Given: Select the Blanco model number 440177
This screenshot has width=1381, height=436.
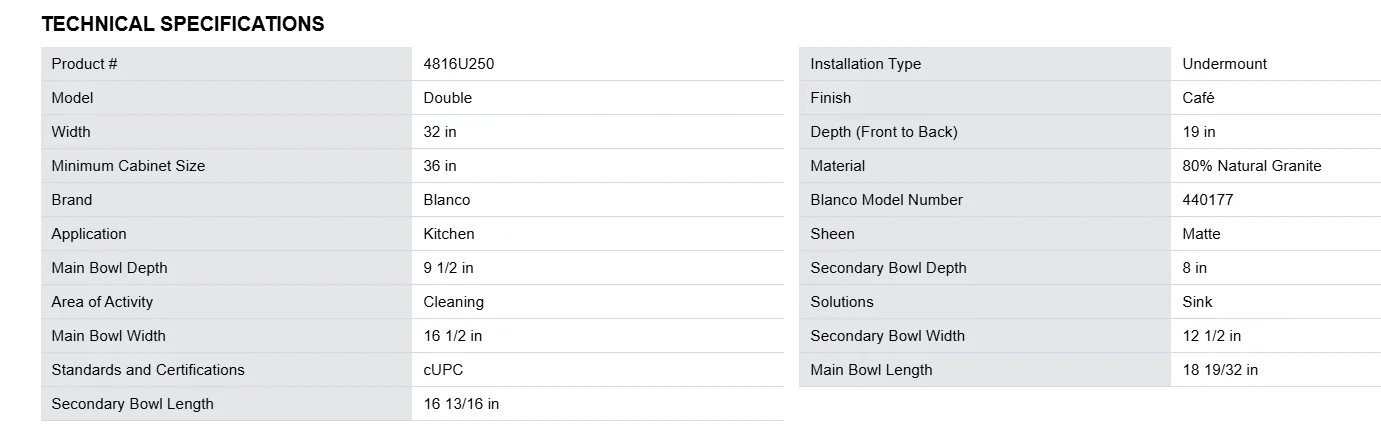Looking at the screenshot, I should coord(1208,200).
